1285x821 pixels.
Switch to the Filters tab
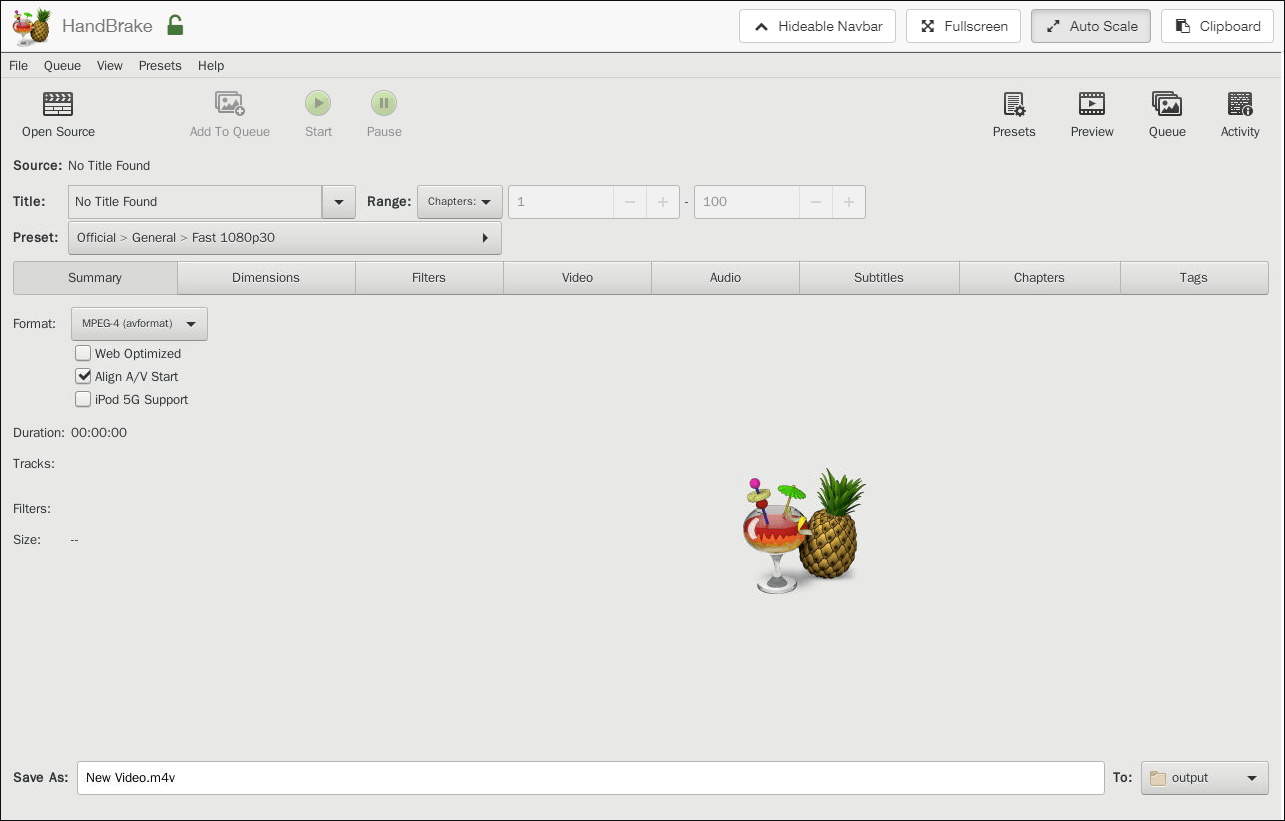coord(429,278)
